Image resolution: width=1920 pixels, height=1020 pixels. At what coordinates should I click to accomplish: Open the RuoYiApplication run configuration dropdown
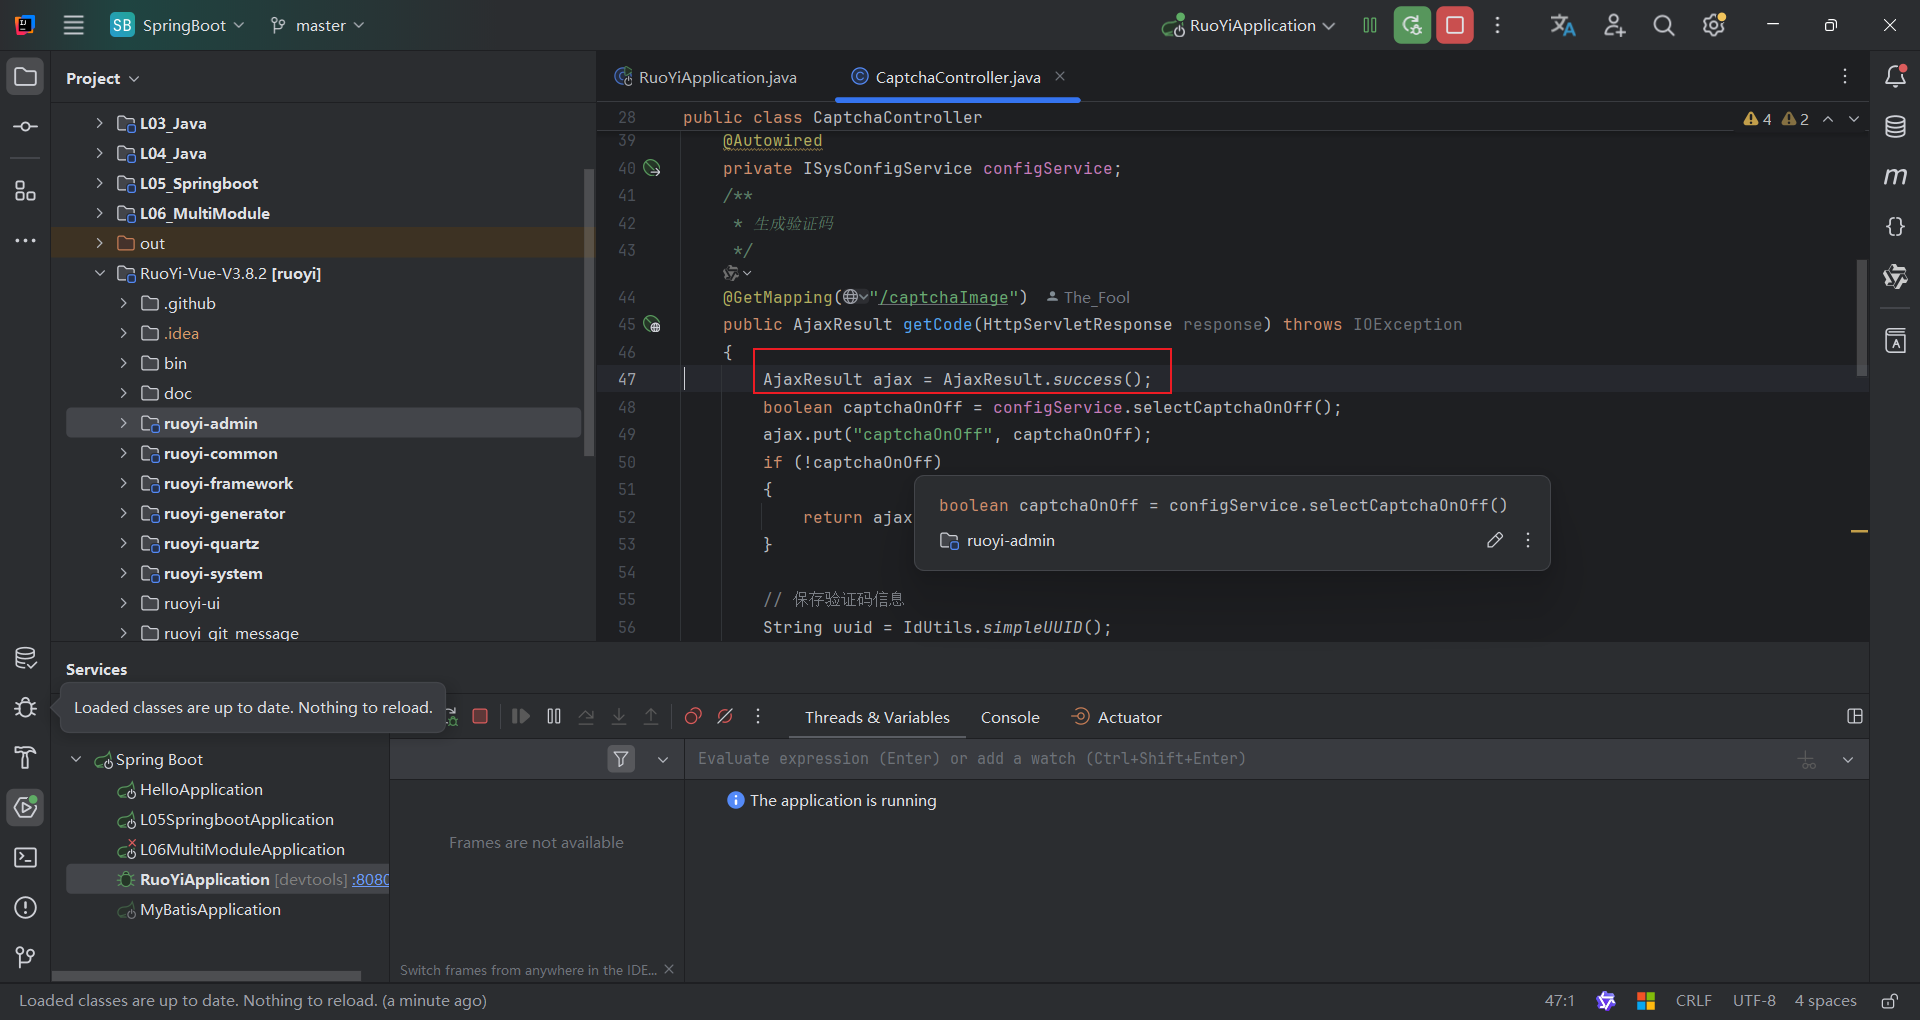(1249, 25)
